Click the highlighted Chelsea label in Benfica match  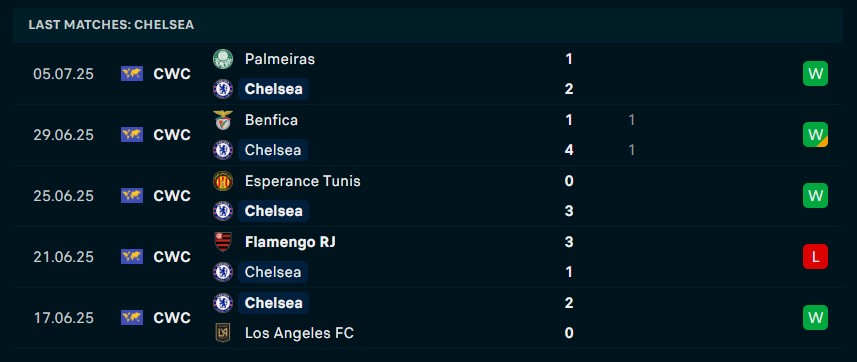click(x=273, y=150)
